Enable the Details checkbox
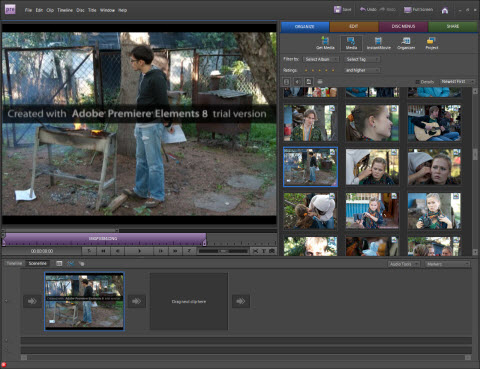This screenshot has width=480, height=369. coord(417,82)
